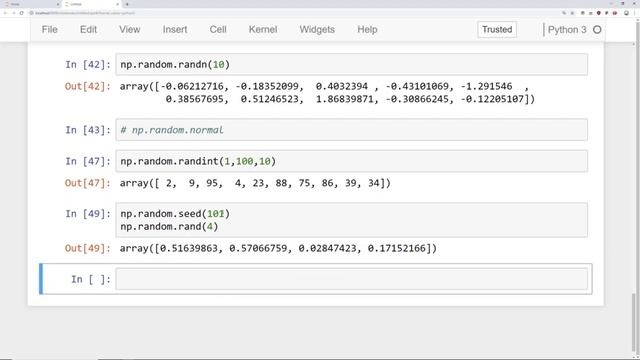Select the In [47] prompt
This screenshot has width=640, height=360.
click(88, 161)
